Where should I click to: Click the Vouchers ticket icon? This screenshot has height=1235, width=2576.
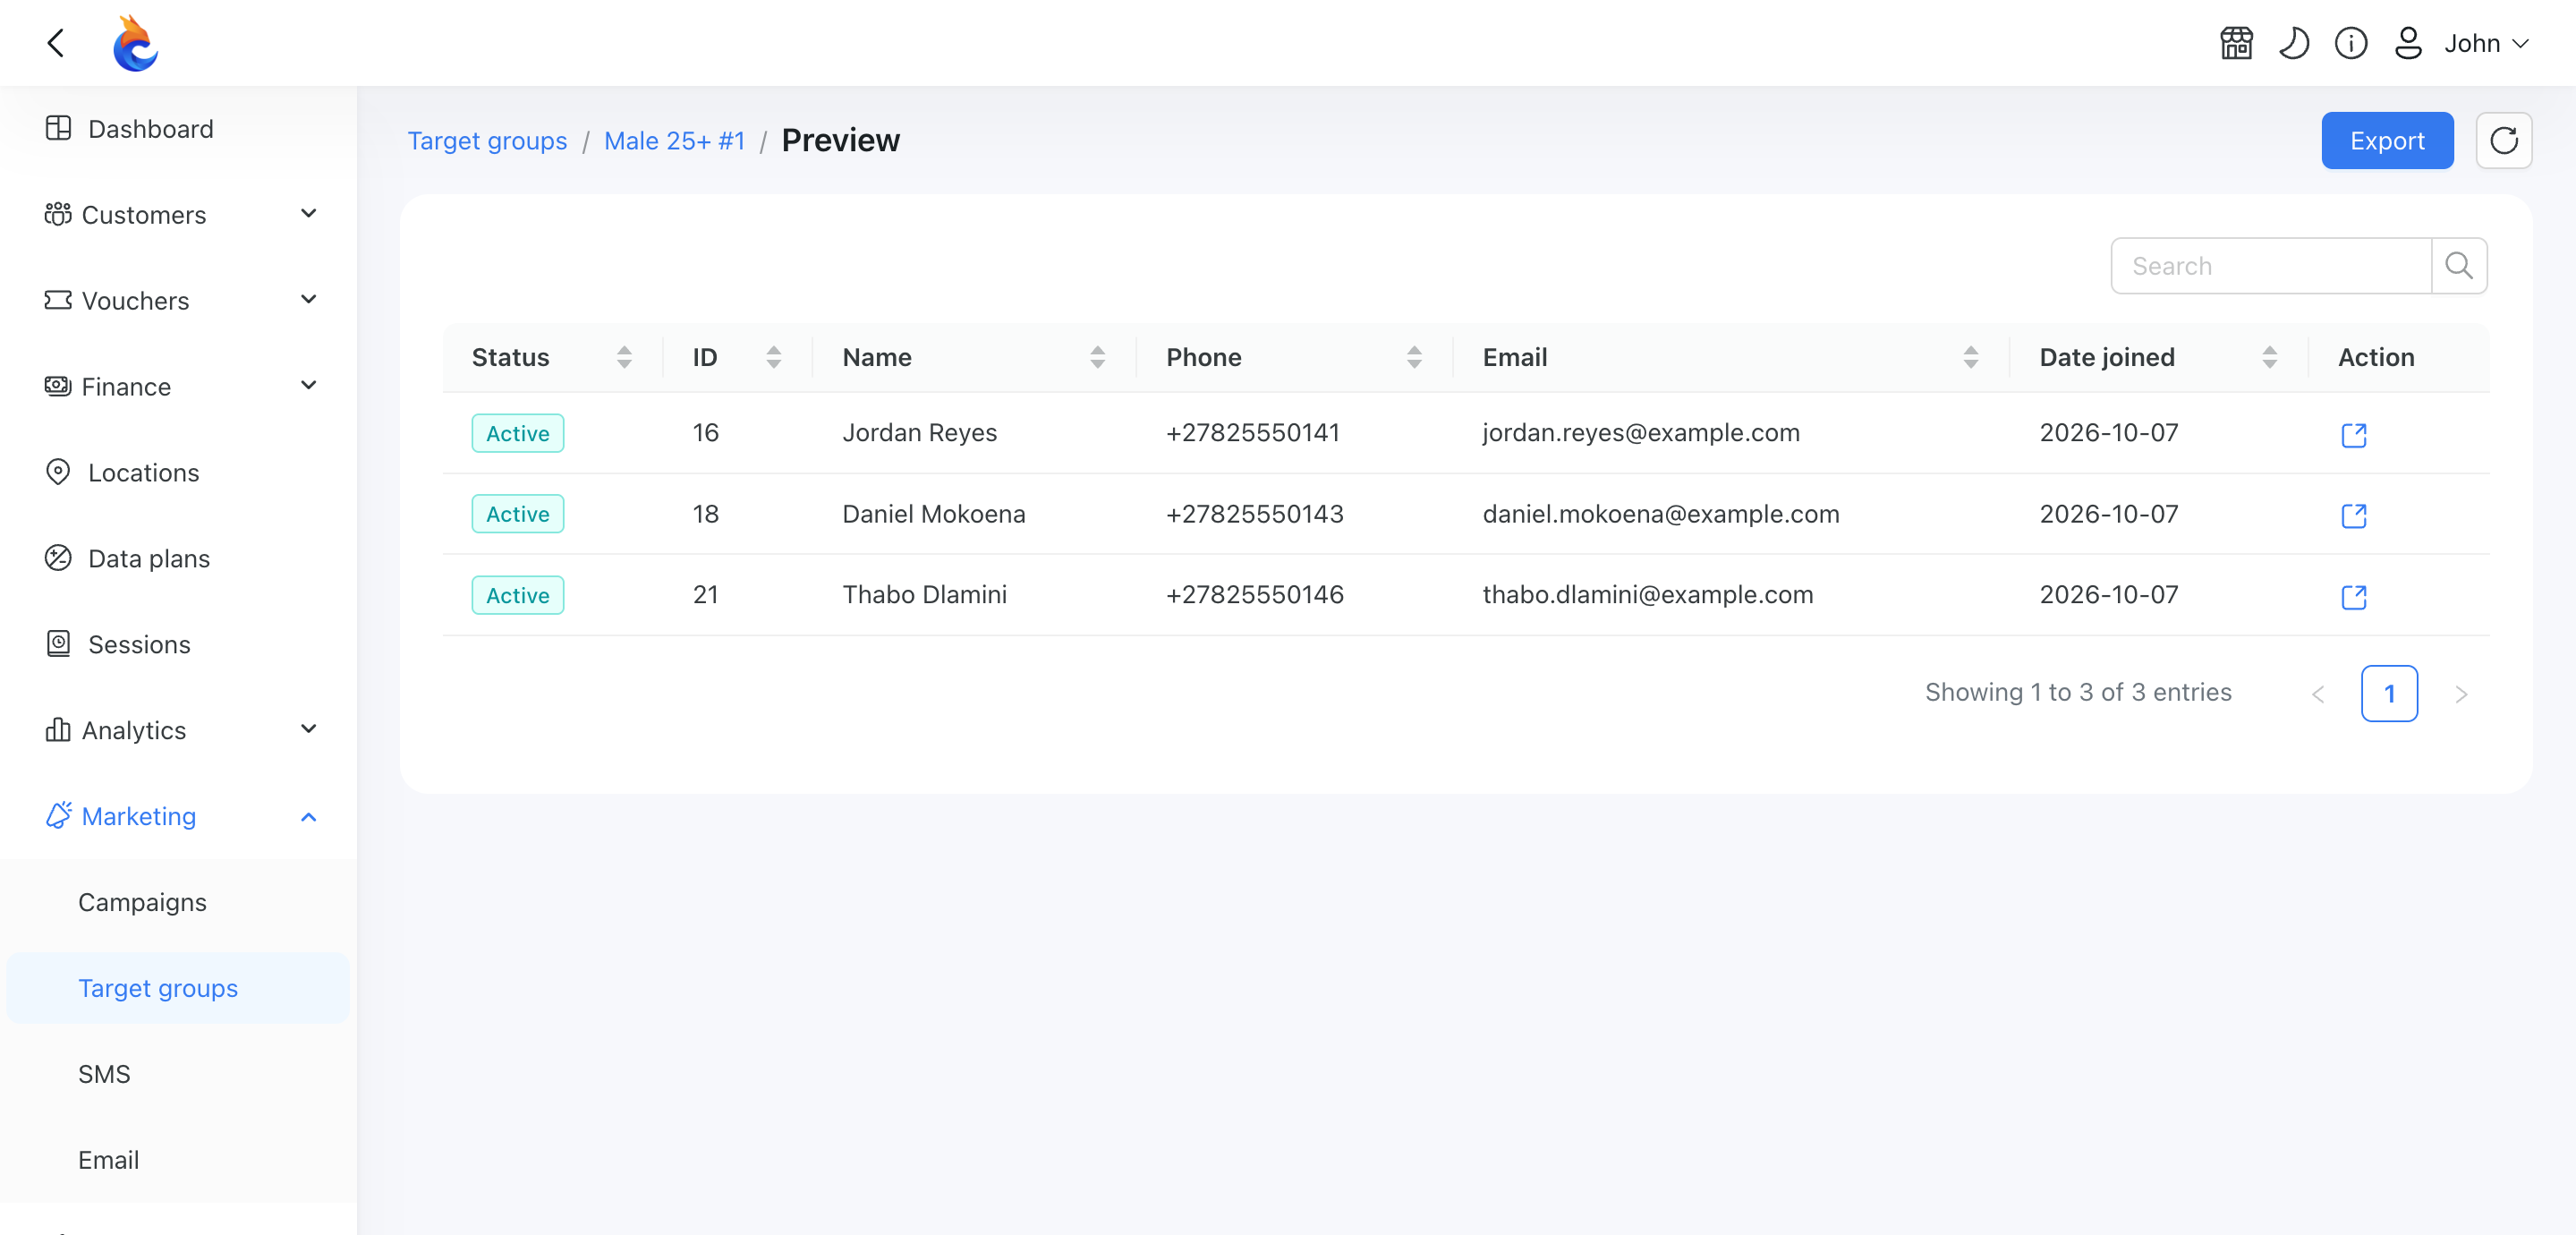(x=58, y=300)
